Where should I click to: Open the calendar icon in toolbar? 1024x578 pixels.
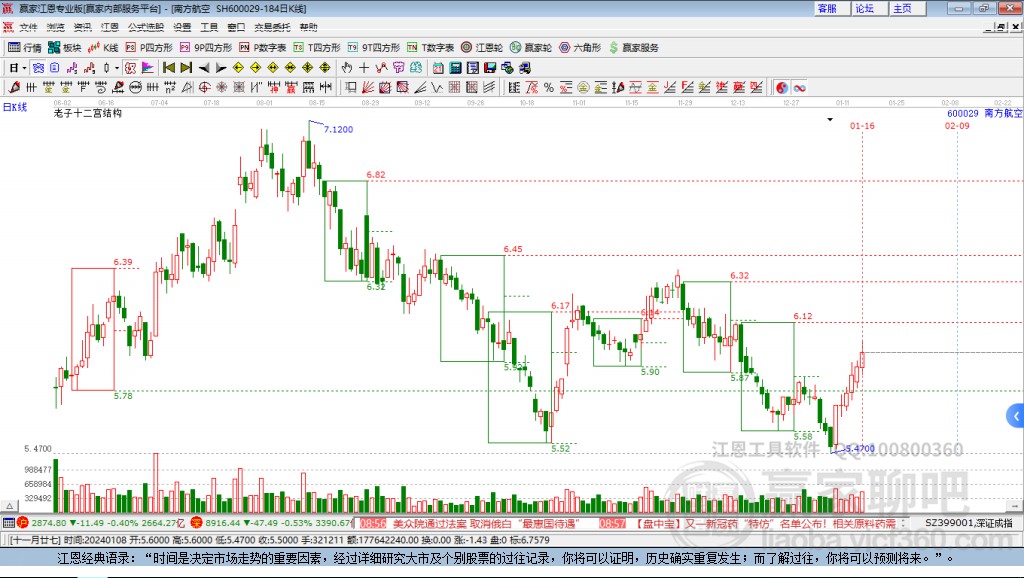pyautogui.click(x=438, y=68)
